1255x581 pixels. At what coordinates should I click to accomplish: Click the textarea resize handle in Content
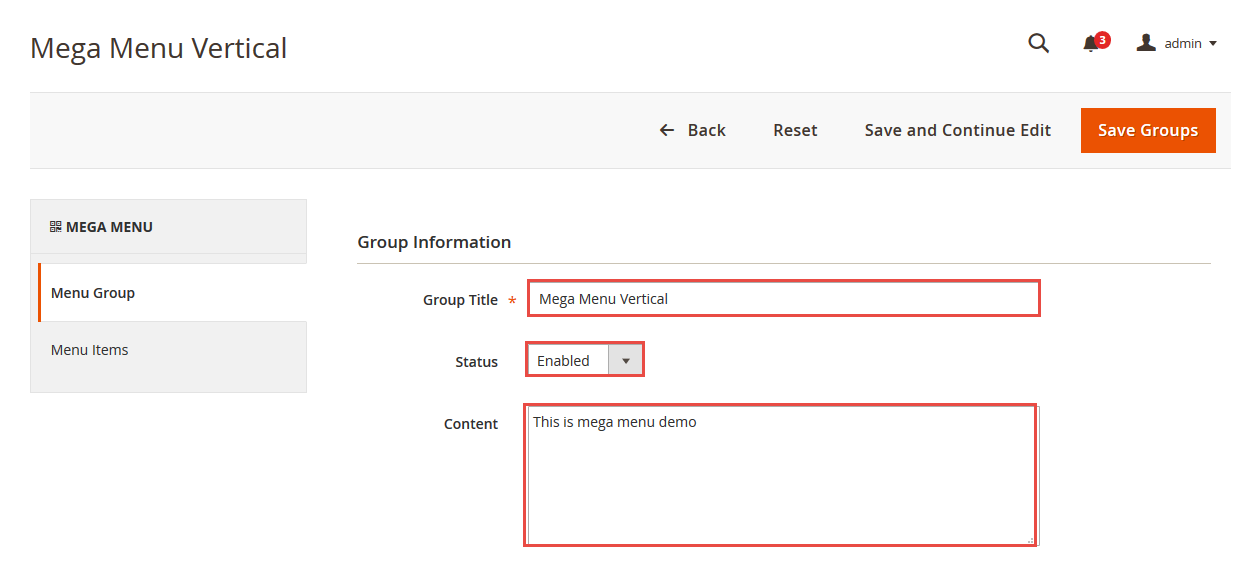coord(1031,539)
